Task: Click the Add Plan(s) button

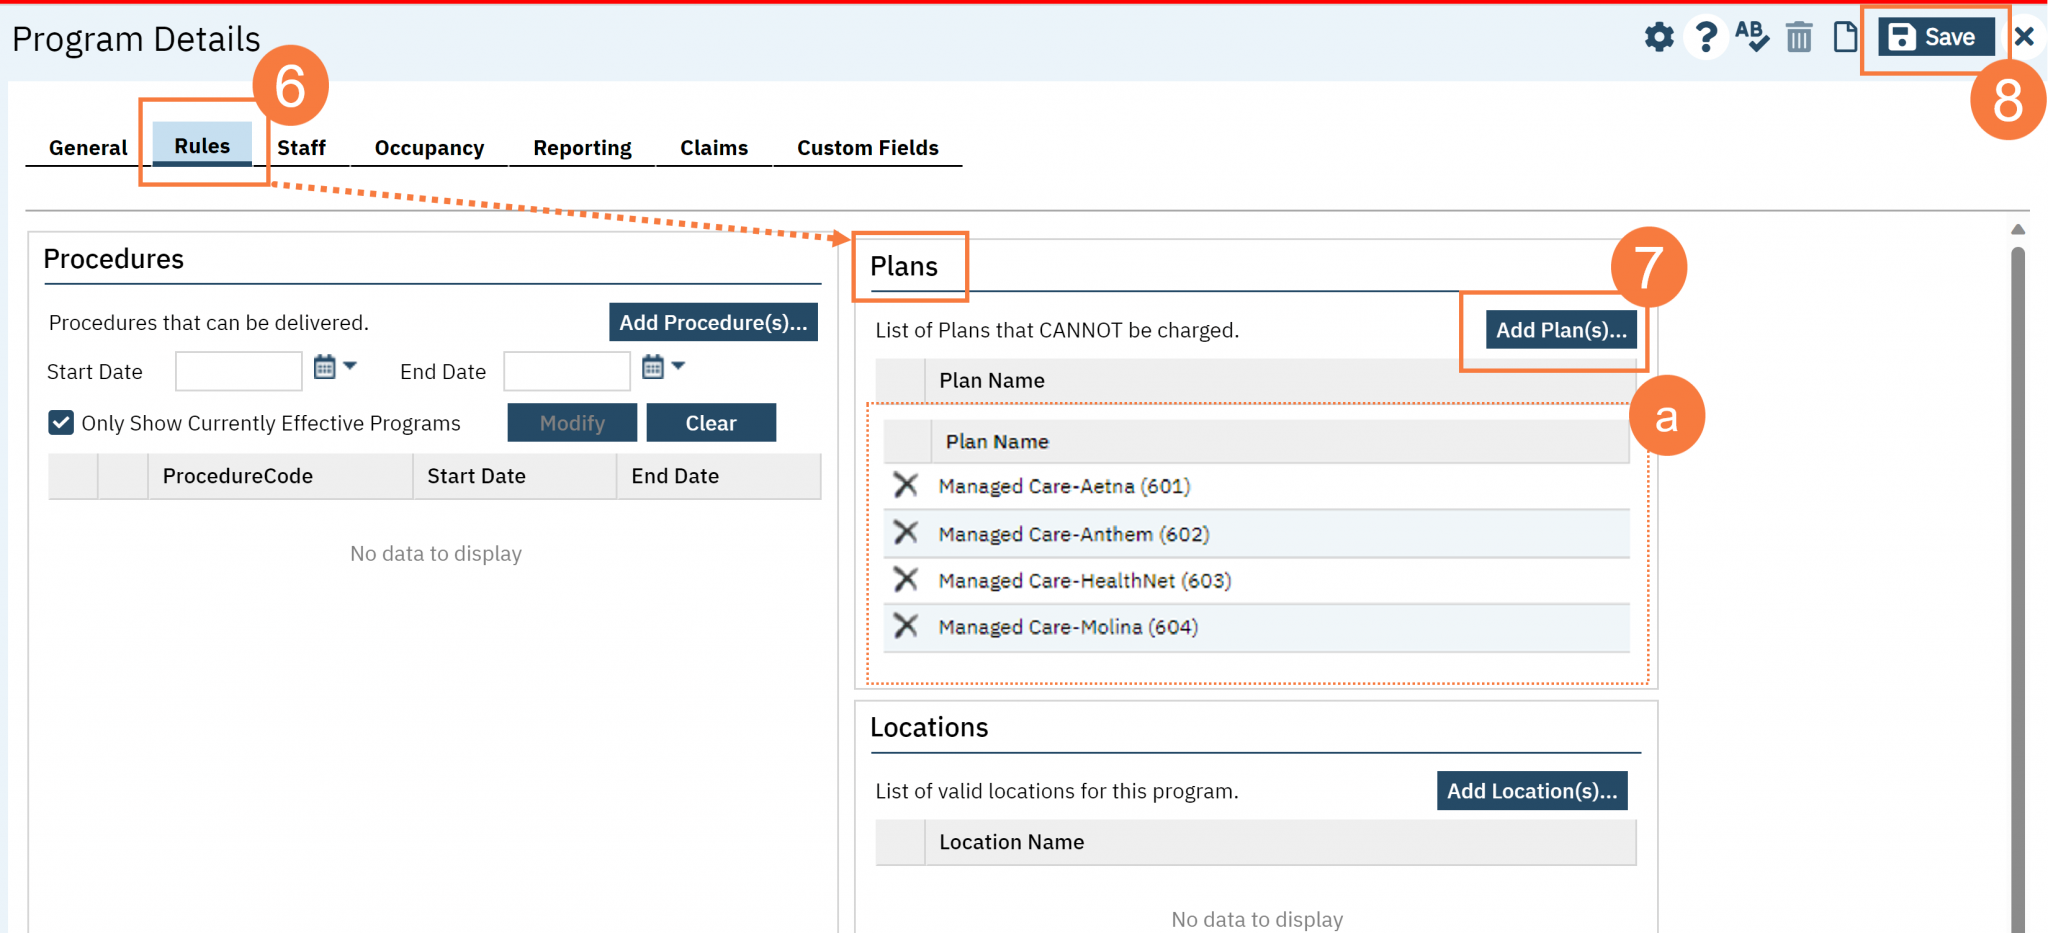Action: [x=1561, y=329]
